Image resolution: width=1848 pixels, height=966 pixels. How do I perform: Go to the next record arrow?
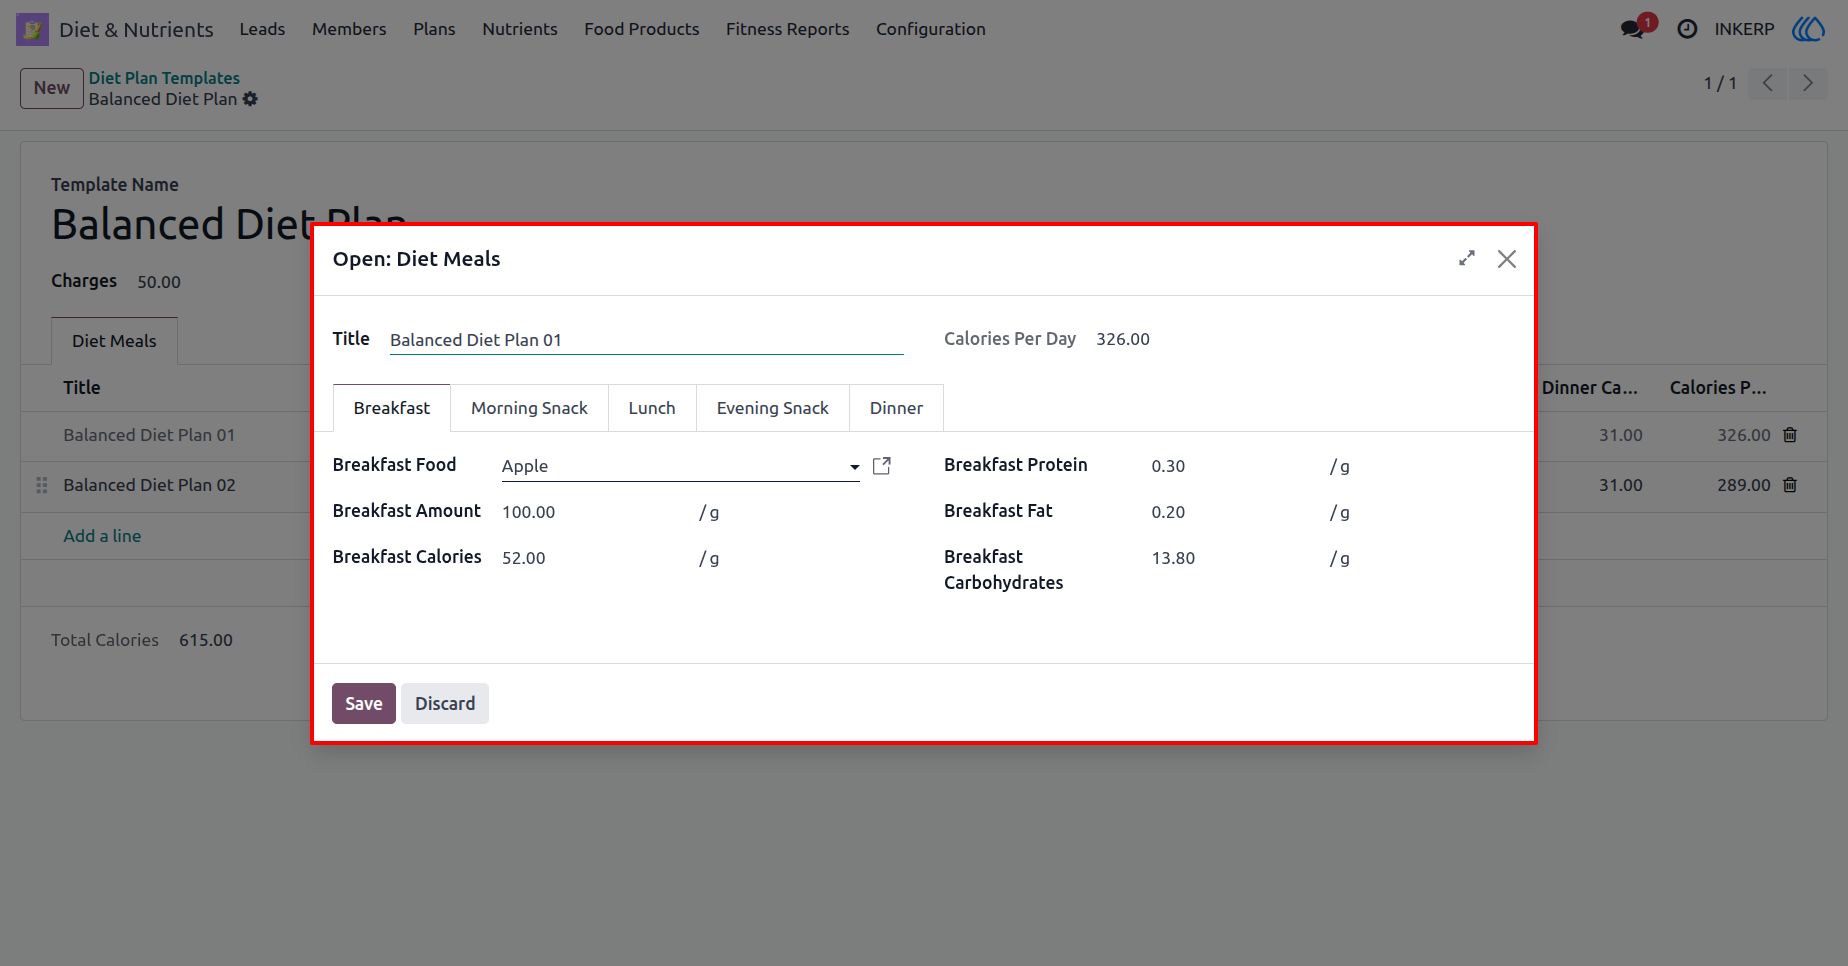(x=1808, y=83)
